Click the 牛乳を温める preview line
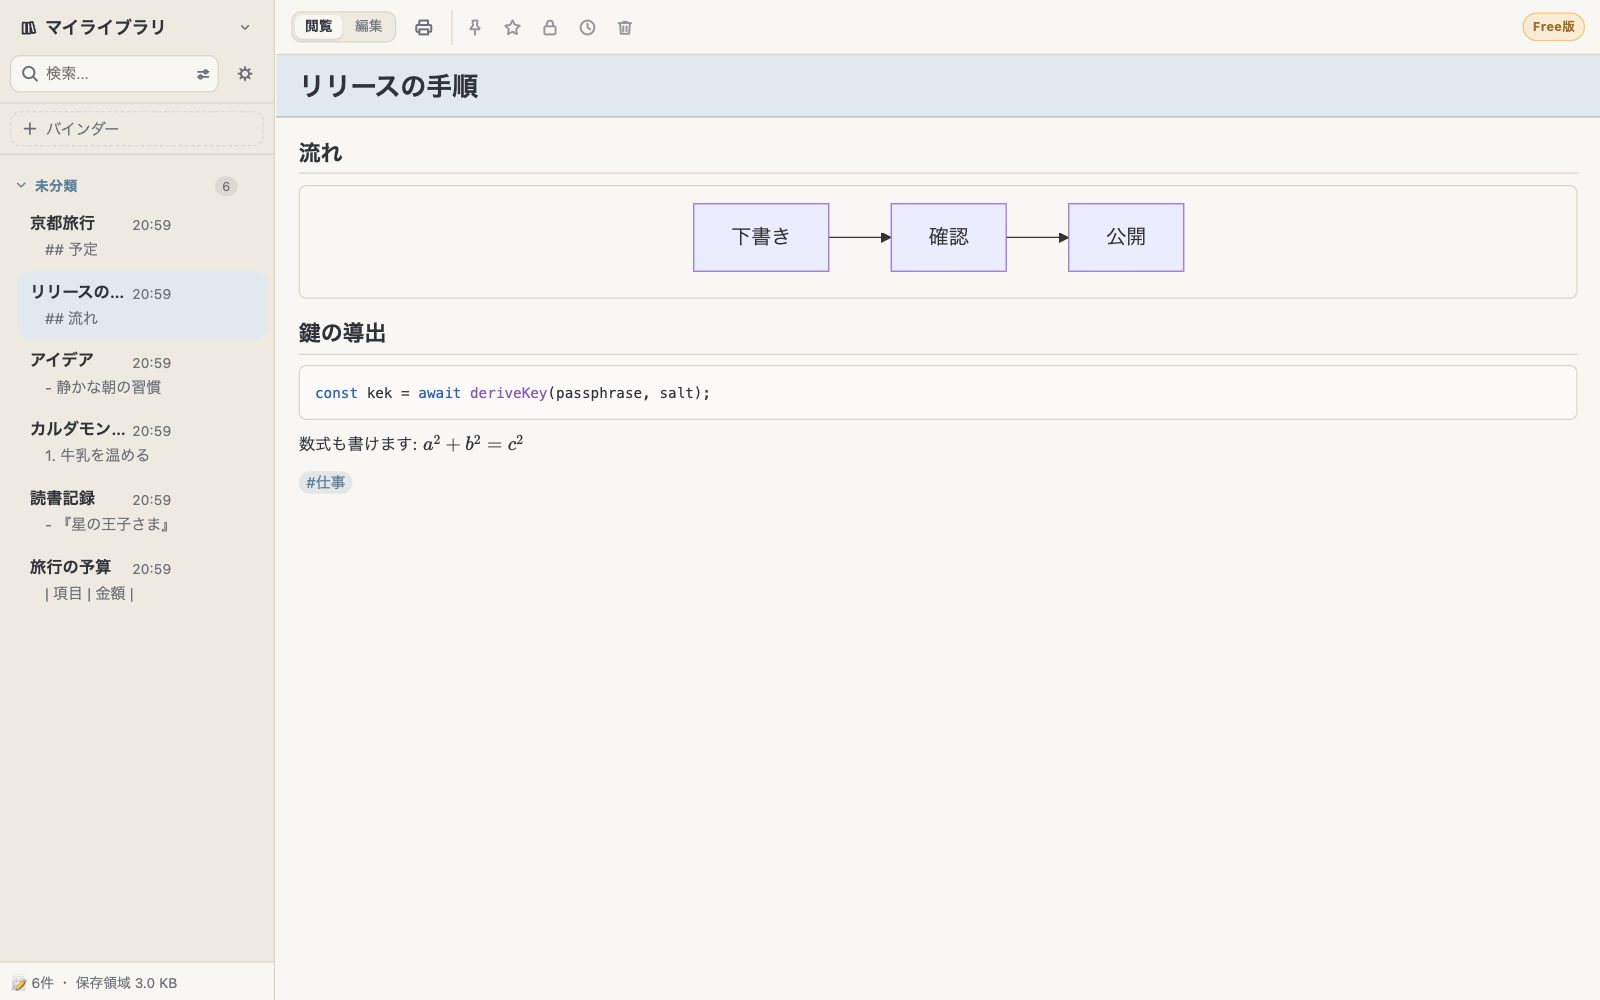1600x1000 pixels. coord(97,455)
